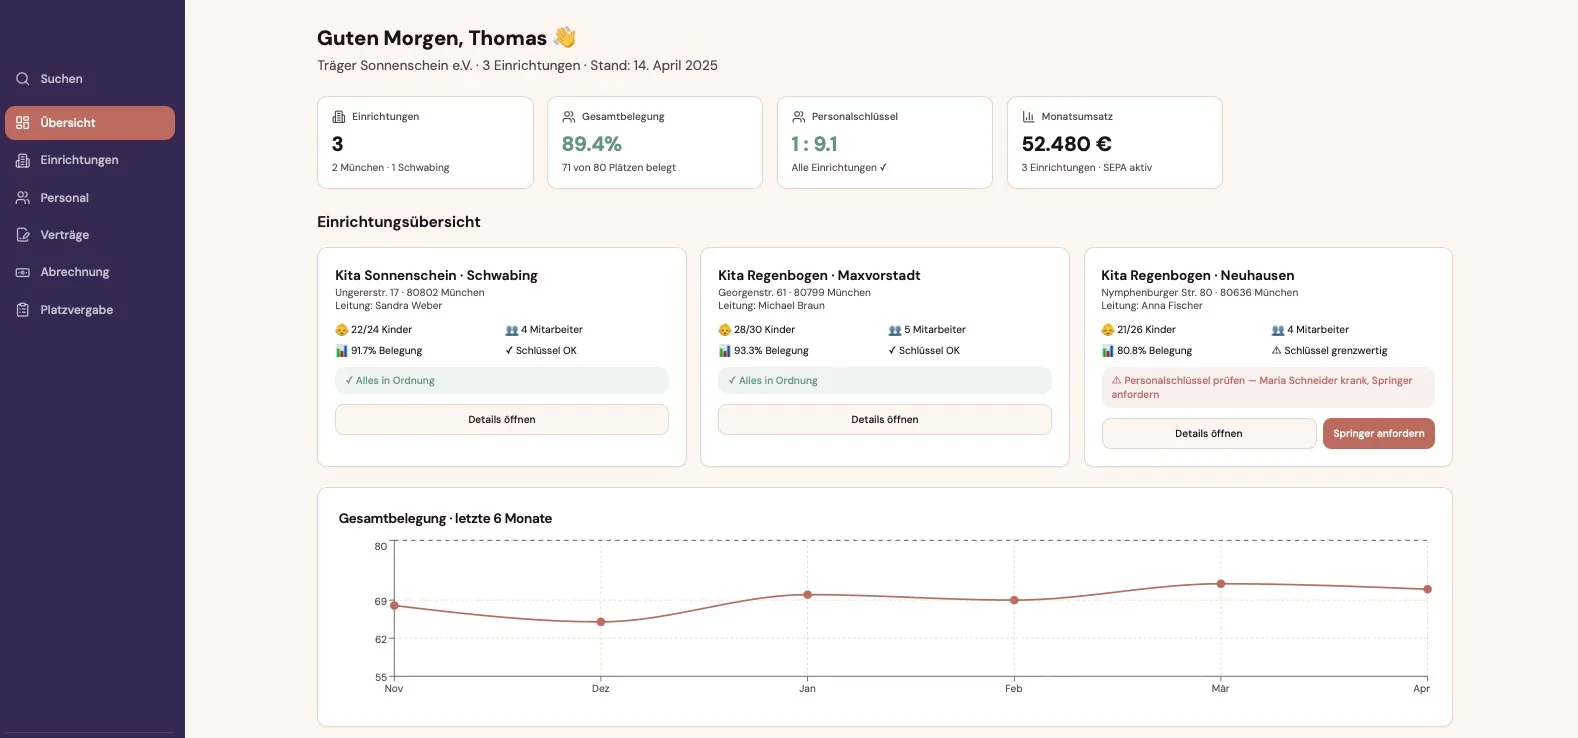Click the people icon beside Gesamtbelegung
The height and width of the screenshot is (738, 1578).
[x=568, y=117]
